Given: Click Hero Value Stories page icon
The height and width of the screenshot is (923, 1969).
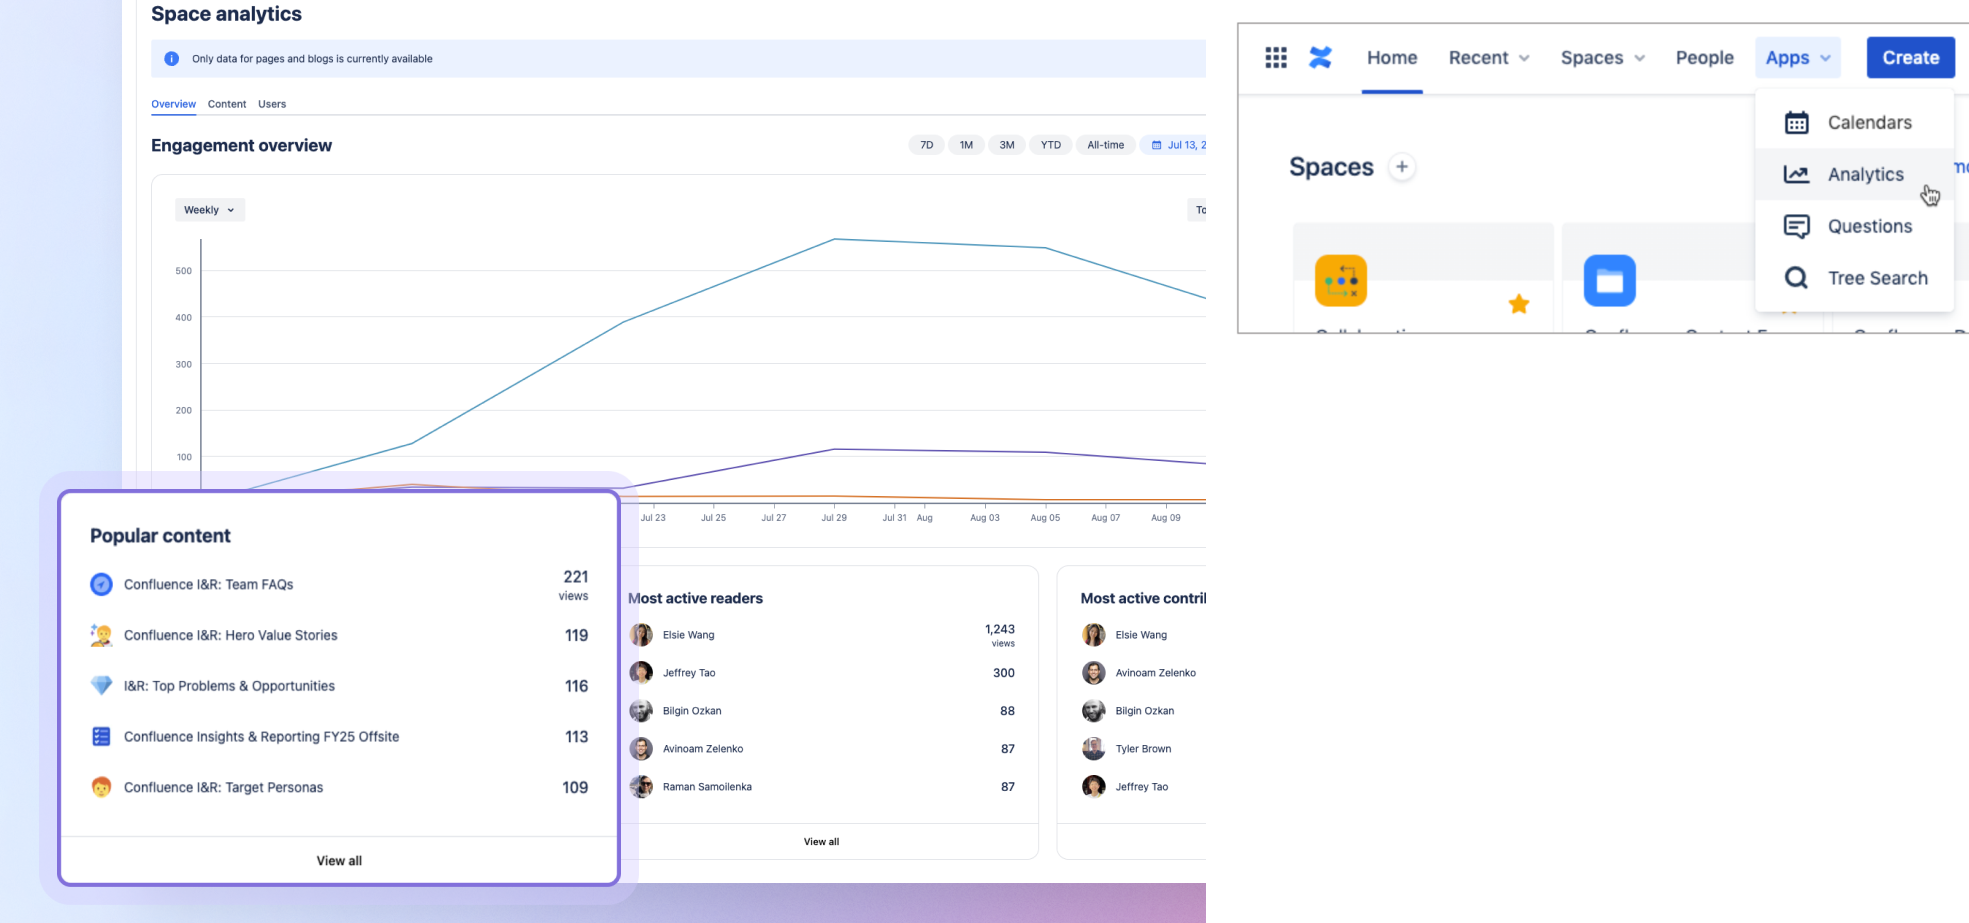Looking at the screenshot, I should (101, 635).
